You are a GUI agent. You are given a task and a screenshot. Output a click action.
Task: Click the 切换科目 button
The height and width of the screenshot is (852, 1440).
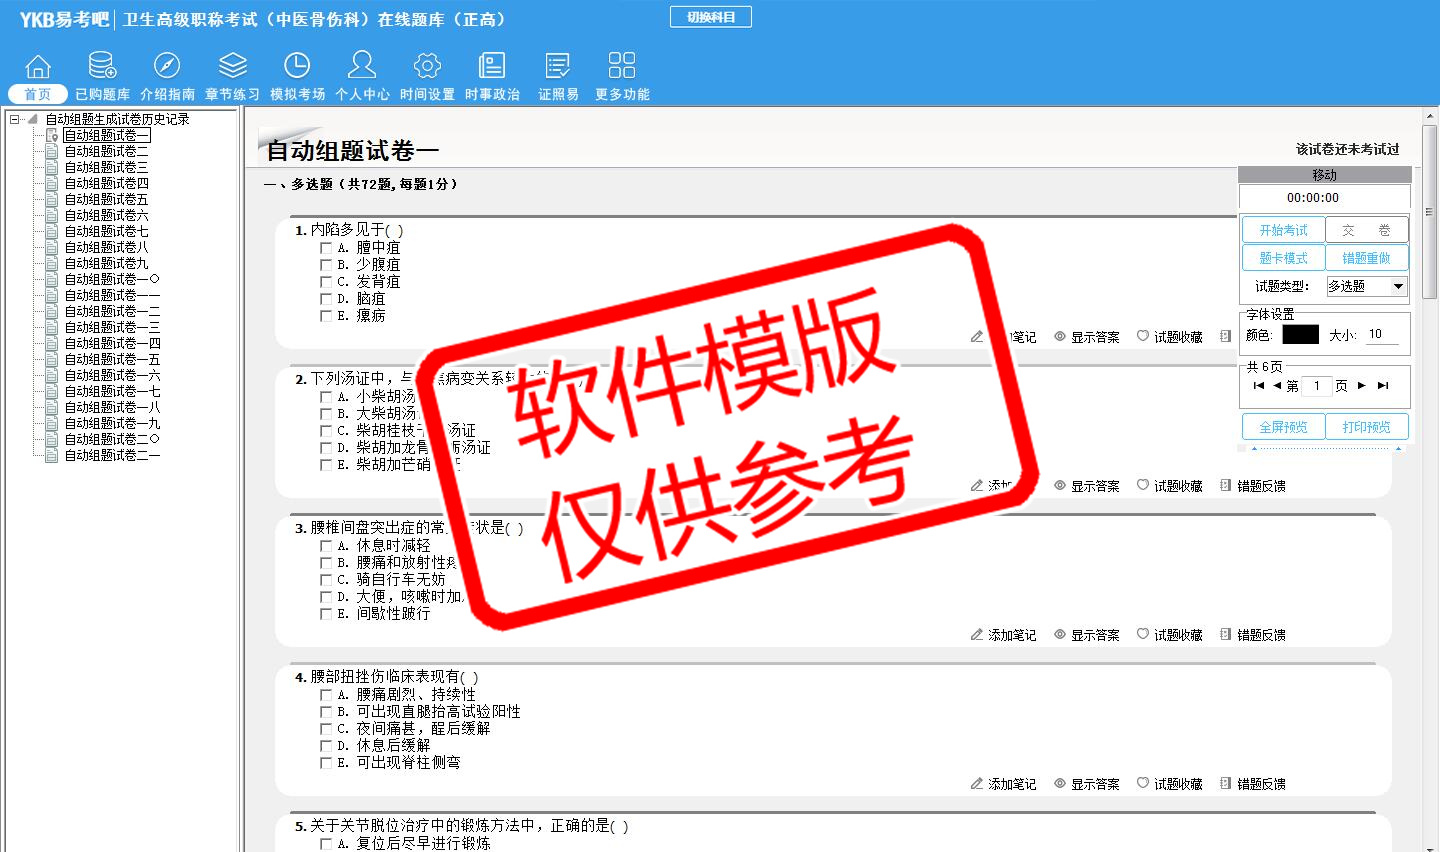[711, 17]
